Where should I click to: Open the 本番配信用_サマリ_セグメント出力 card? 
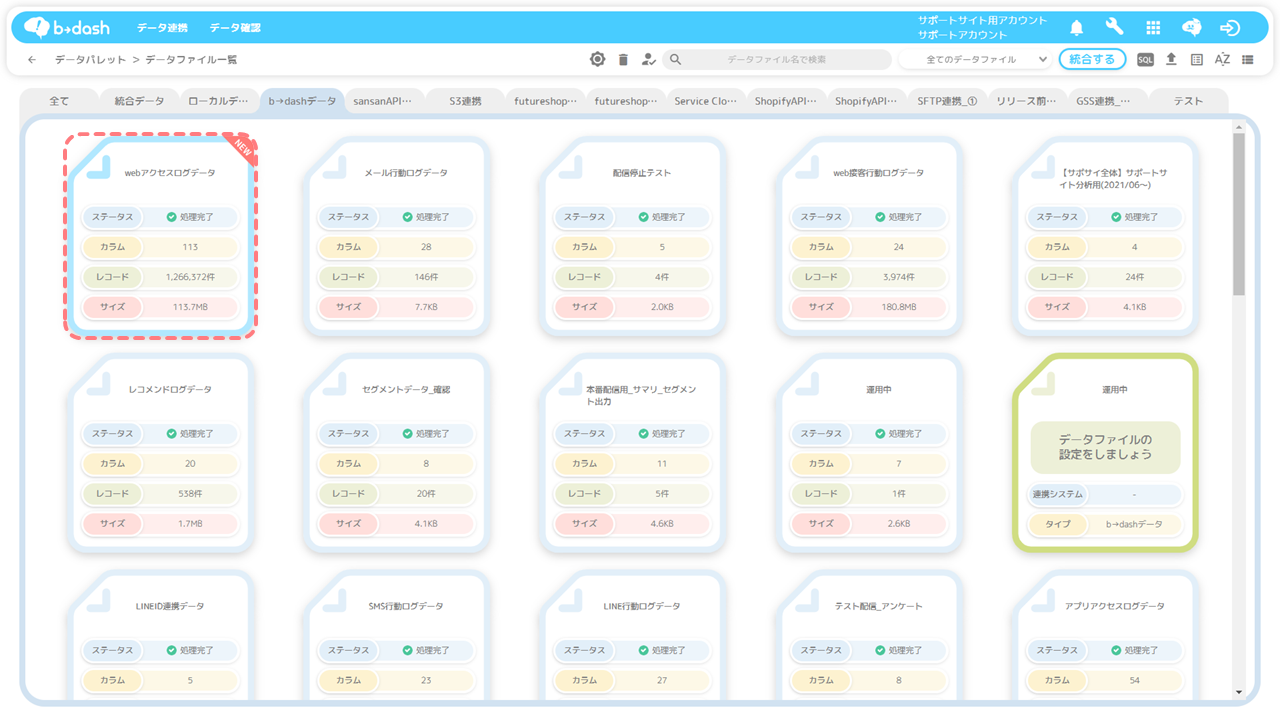coord(633,452)
